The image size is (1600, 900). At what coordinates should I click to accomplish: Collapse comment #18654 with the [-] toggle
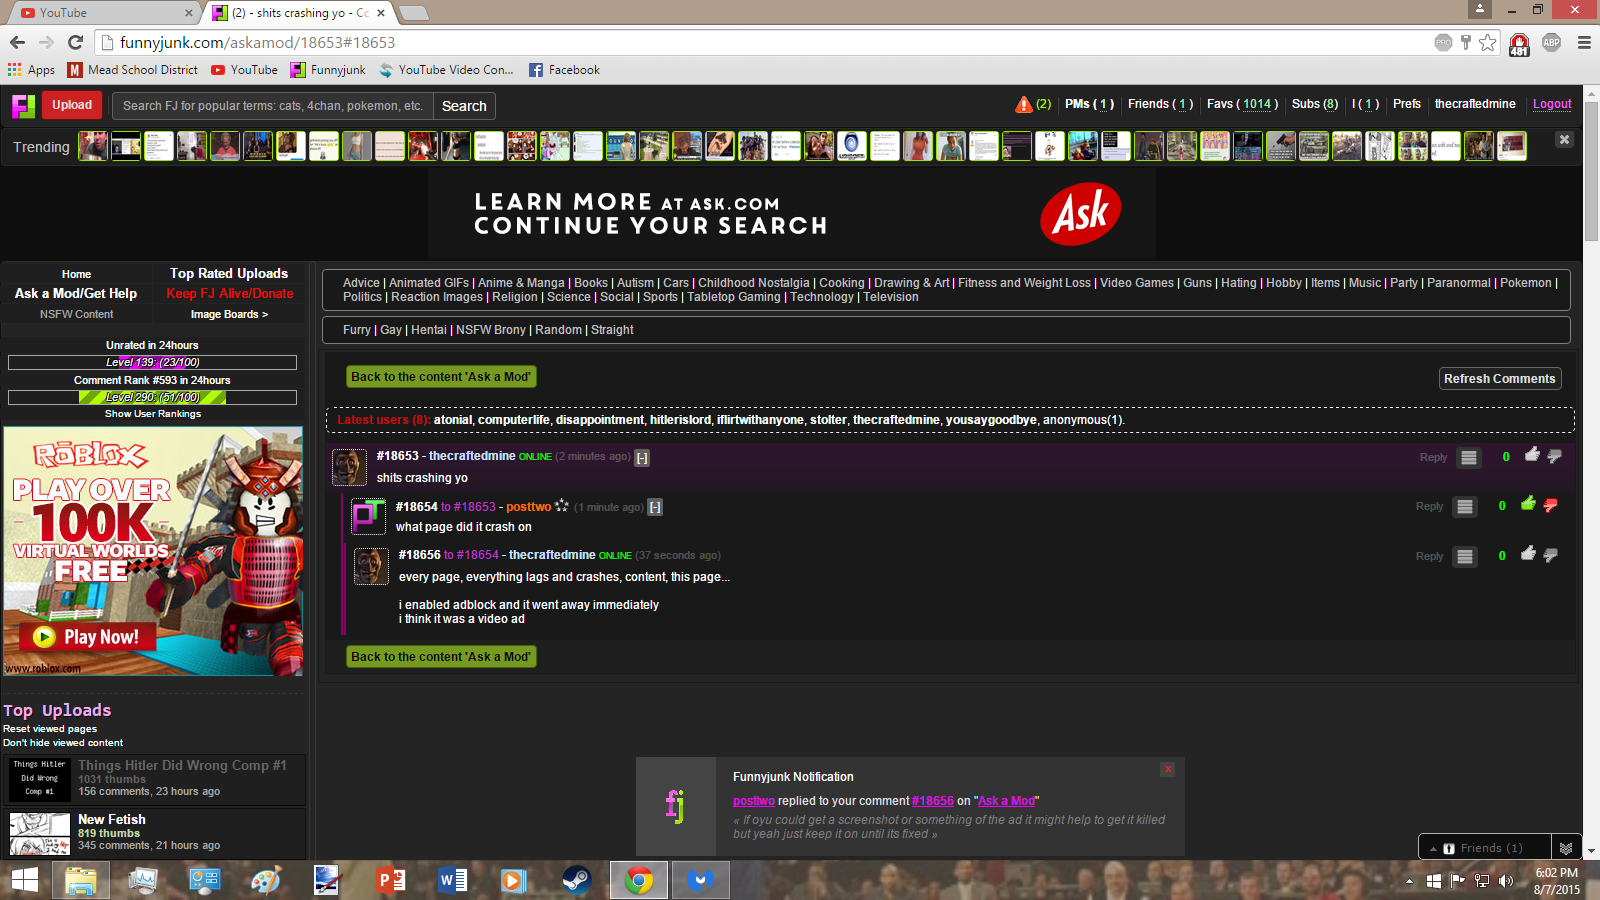(655, 508)
